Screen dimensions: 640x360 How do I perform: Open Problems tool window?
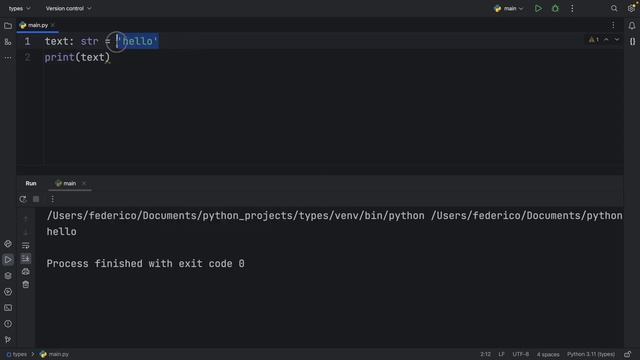click(8, 324)
